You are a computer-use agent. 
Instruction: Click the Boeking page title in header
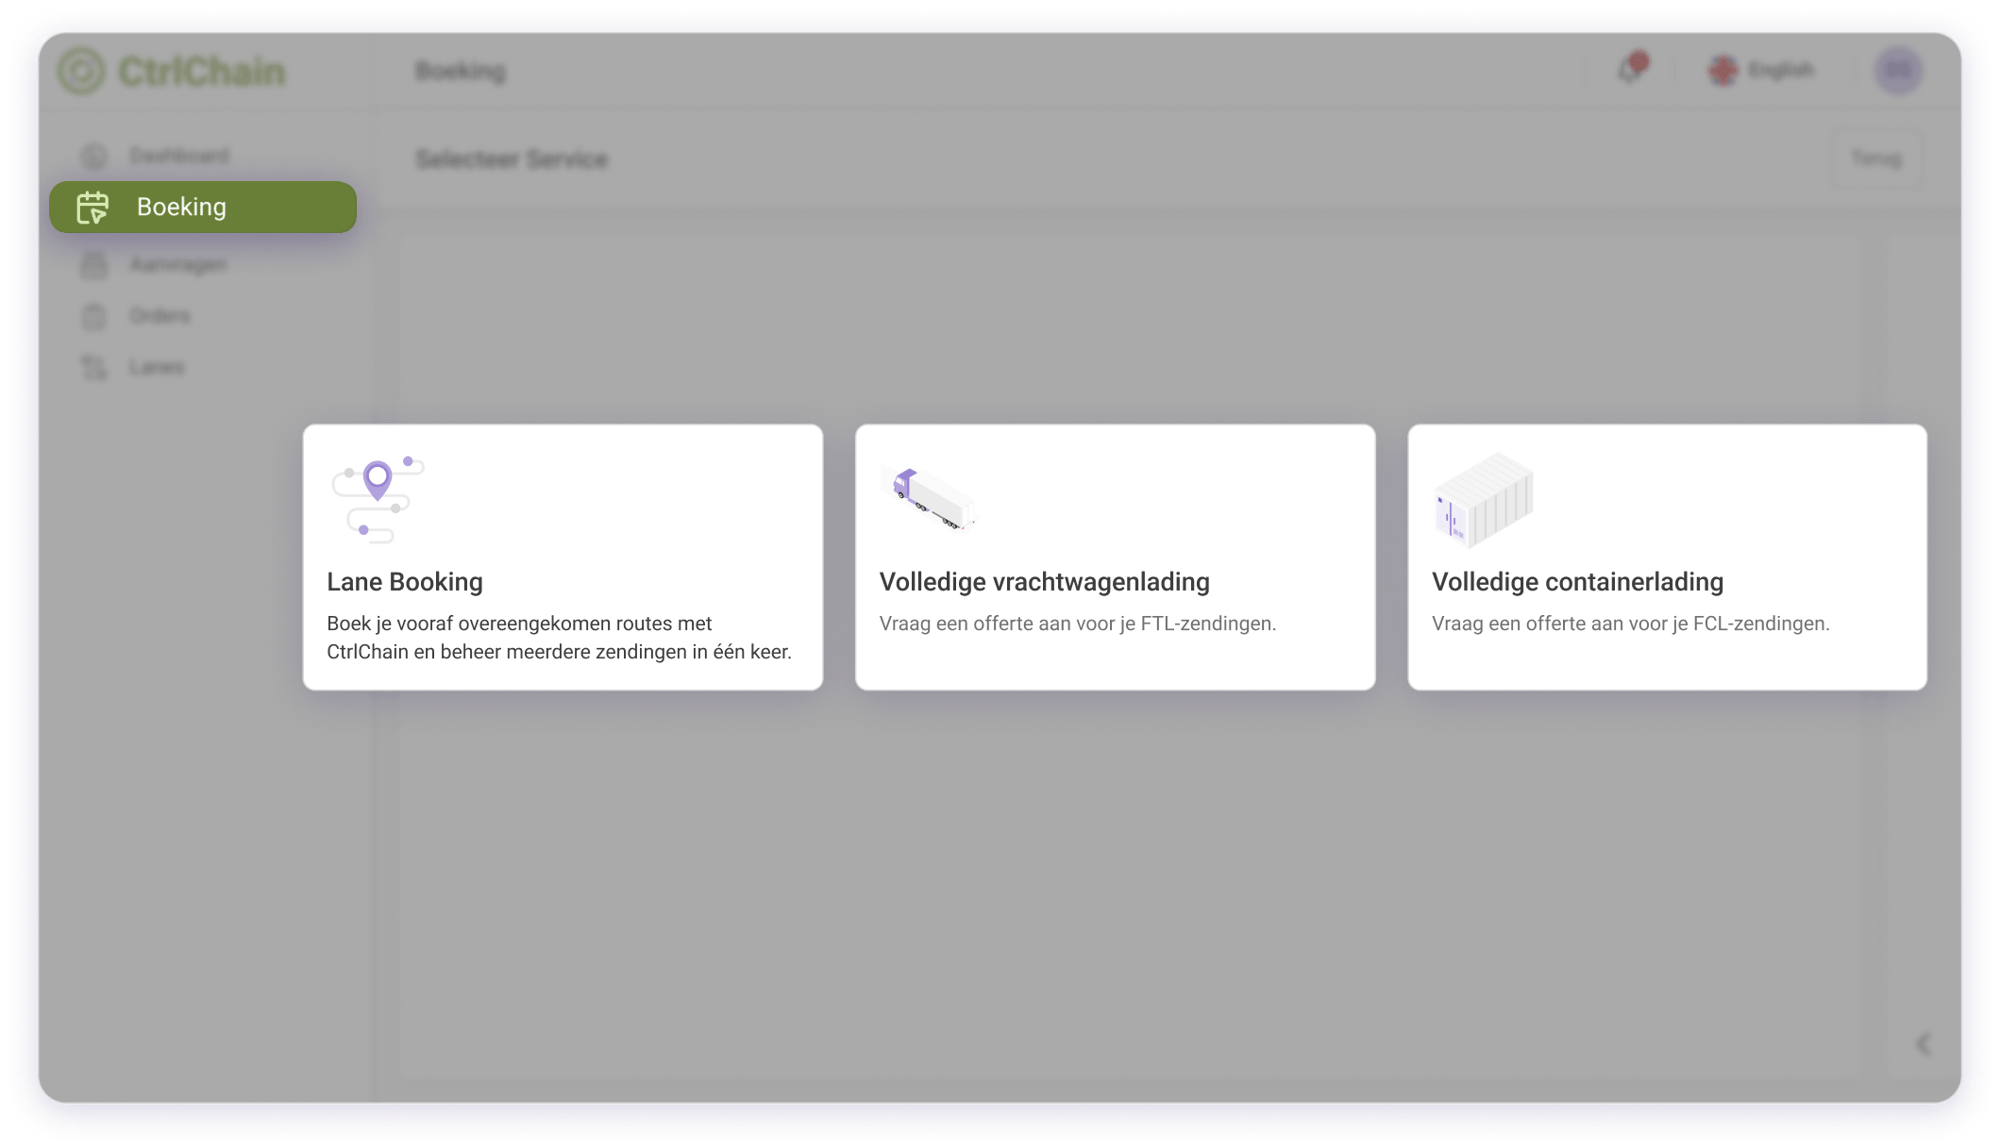point(460,71)
